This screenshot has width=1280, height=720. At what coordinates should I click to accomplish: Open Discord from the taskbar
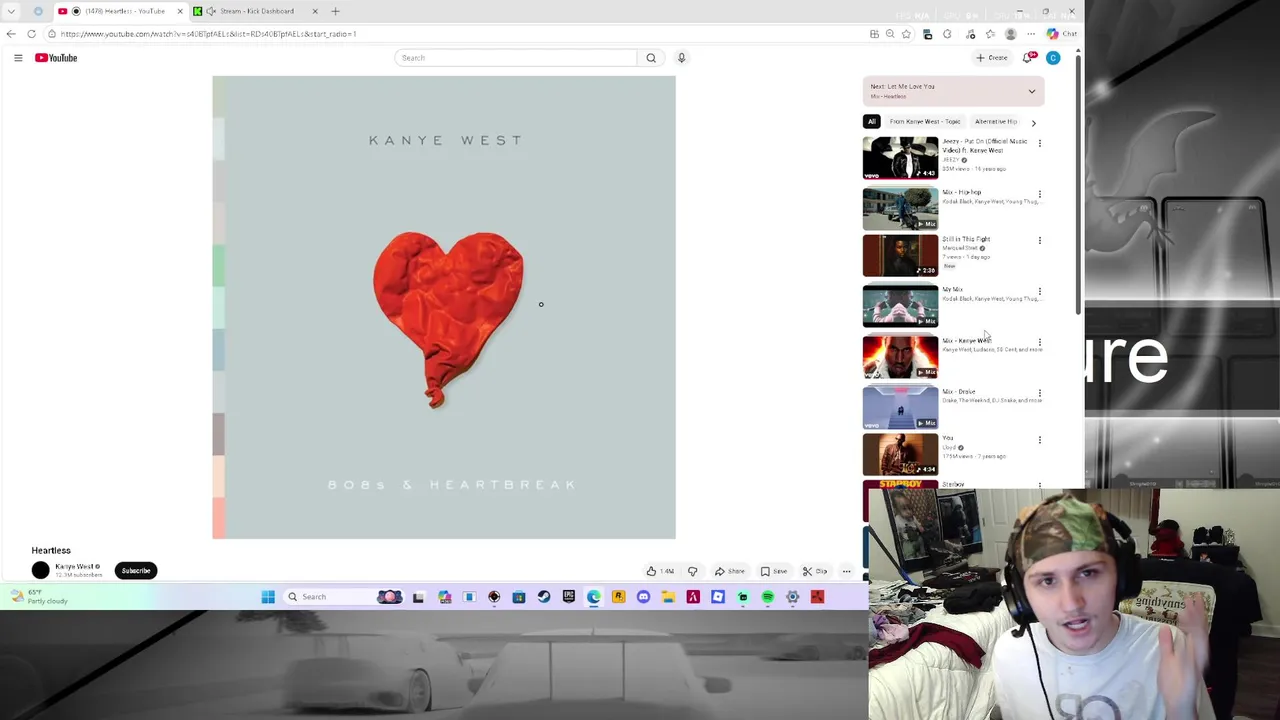[643, 597]
